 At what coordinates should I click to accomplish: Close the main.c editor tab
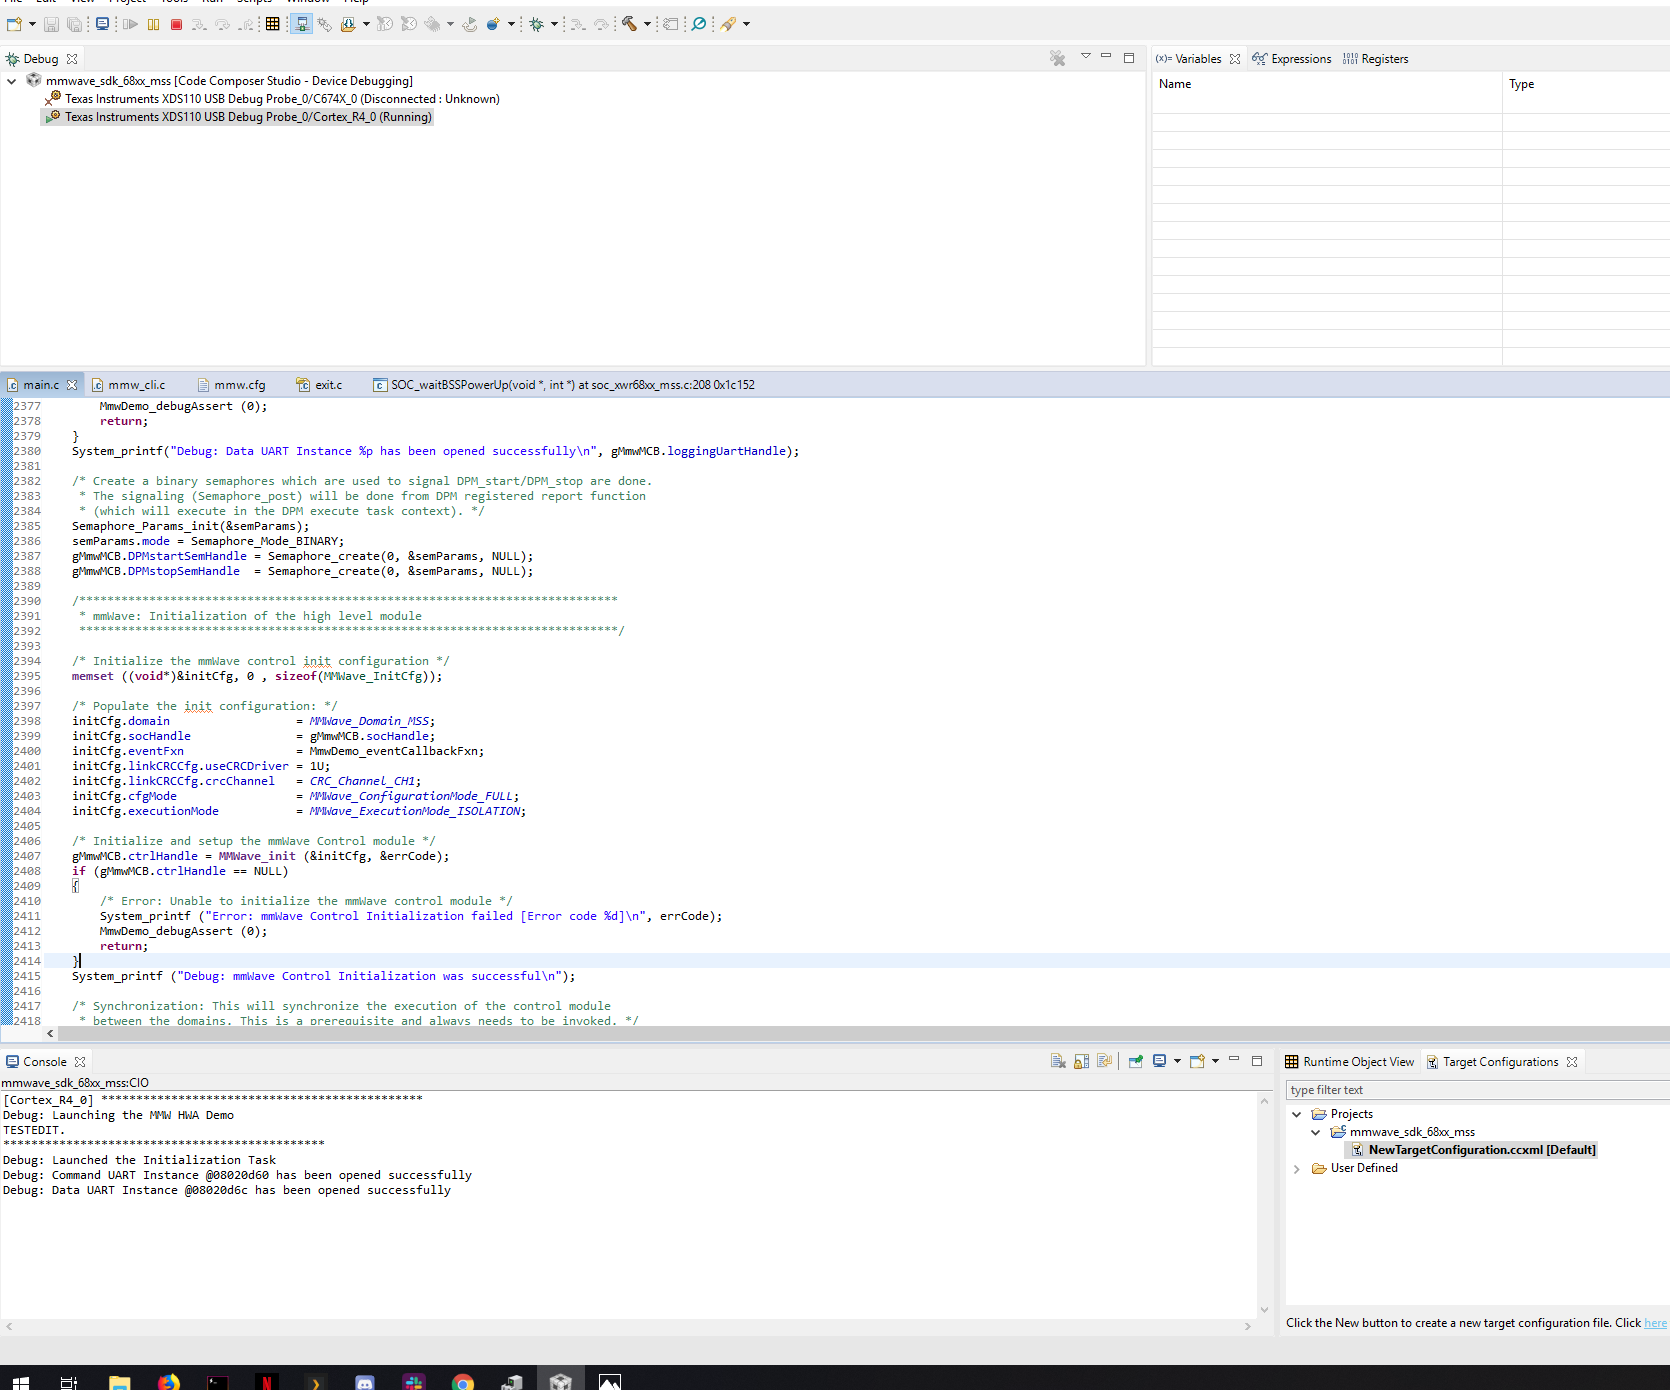[72, 385]
